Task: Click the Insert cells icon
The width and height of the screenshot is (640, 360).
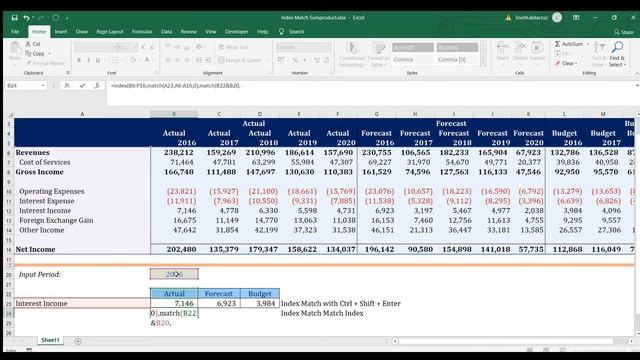Action: click(x=502, y=47)
